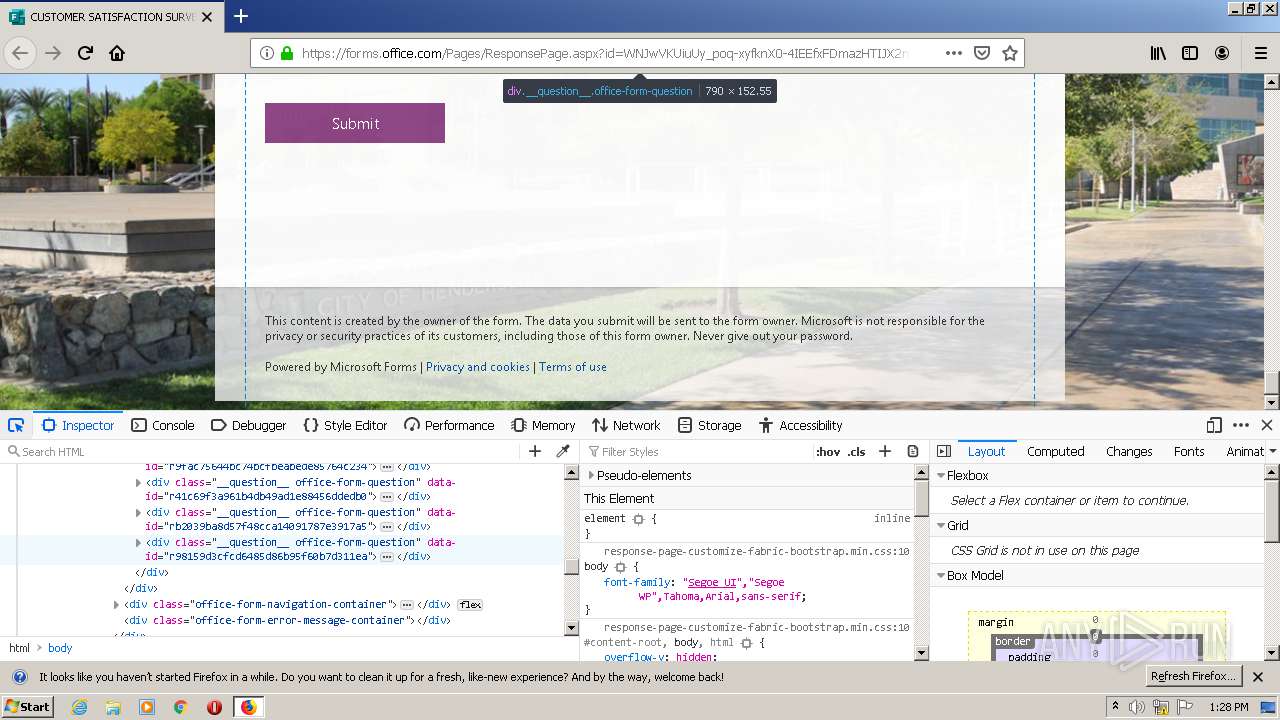Expand div with data-id r98159d3cfcd6485d86b95f60b7d311ea

pos(139,542)
